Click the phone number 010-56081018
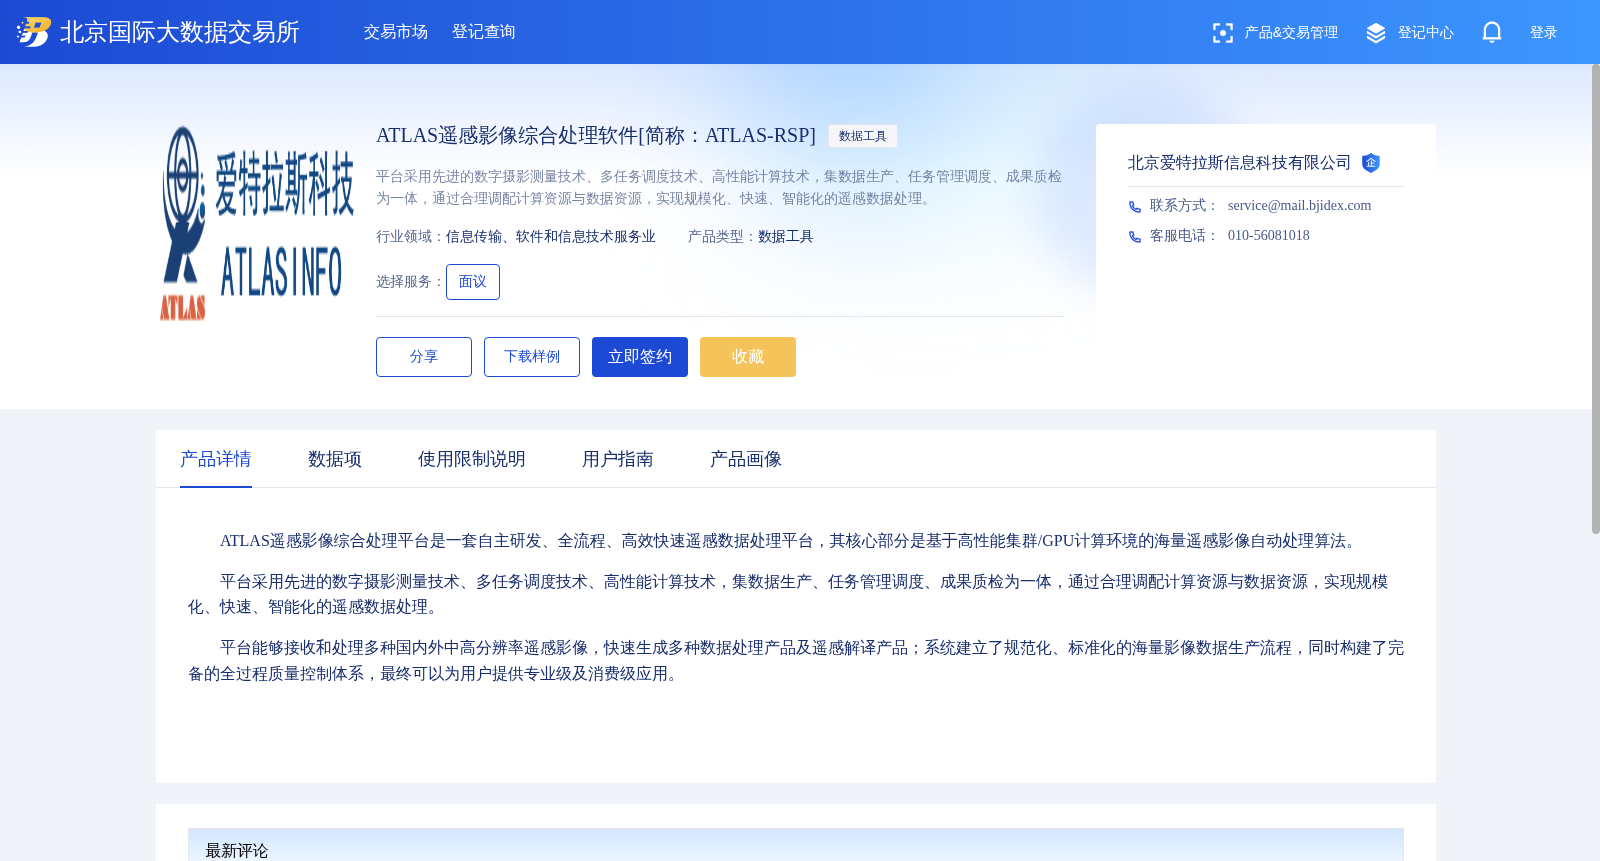This screenshot has height=861, width=1600. [x=1268, y=236]
